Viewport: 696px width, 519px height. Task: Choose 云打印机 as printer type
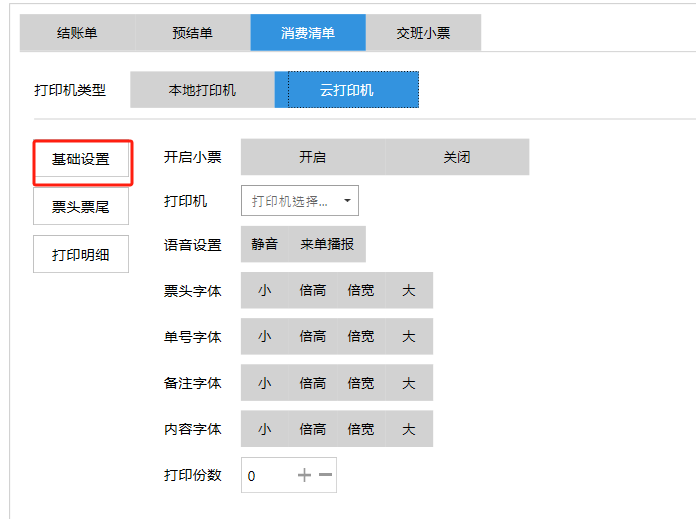coord(347,90)
